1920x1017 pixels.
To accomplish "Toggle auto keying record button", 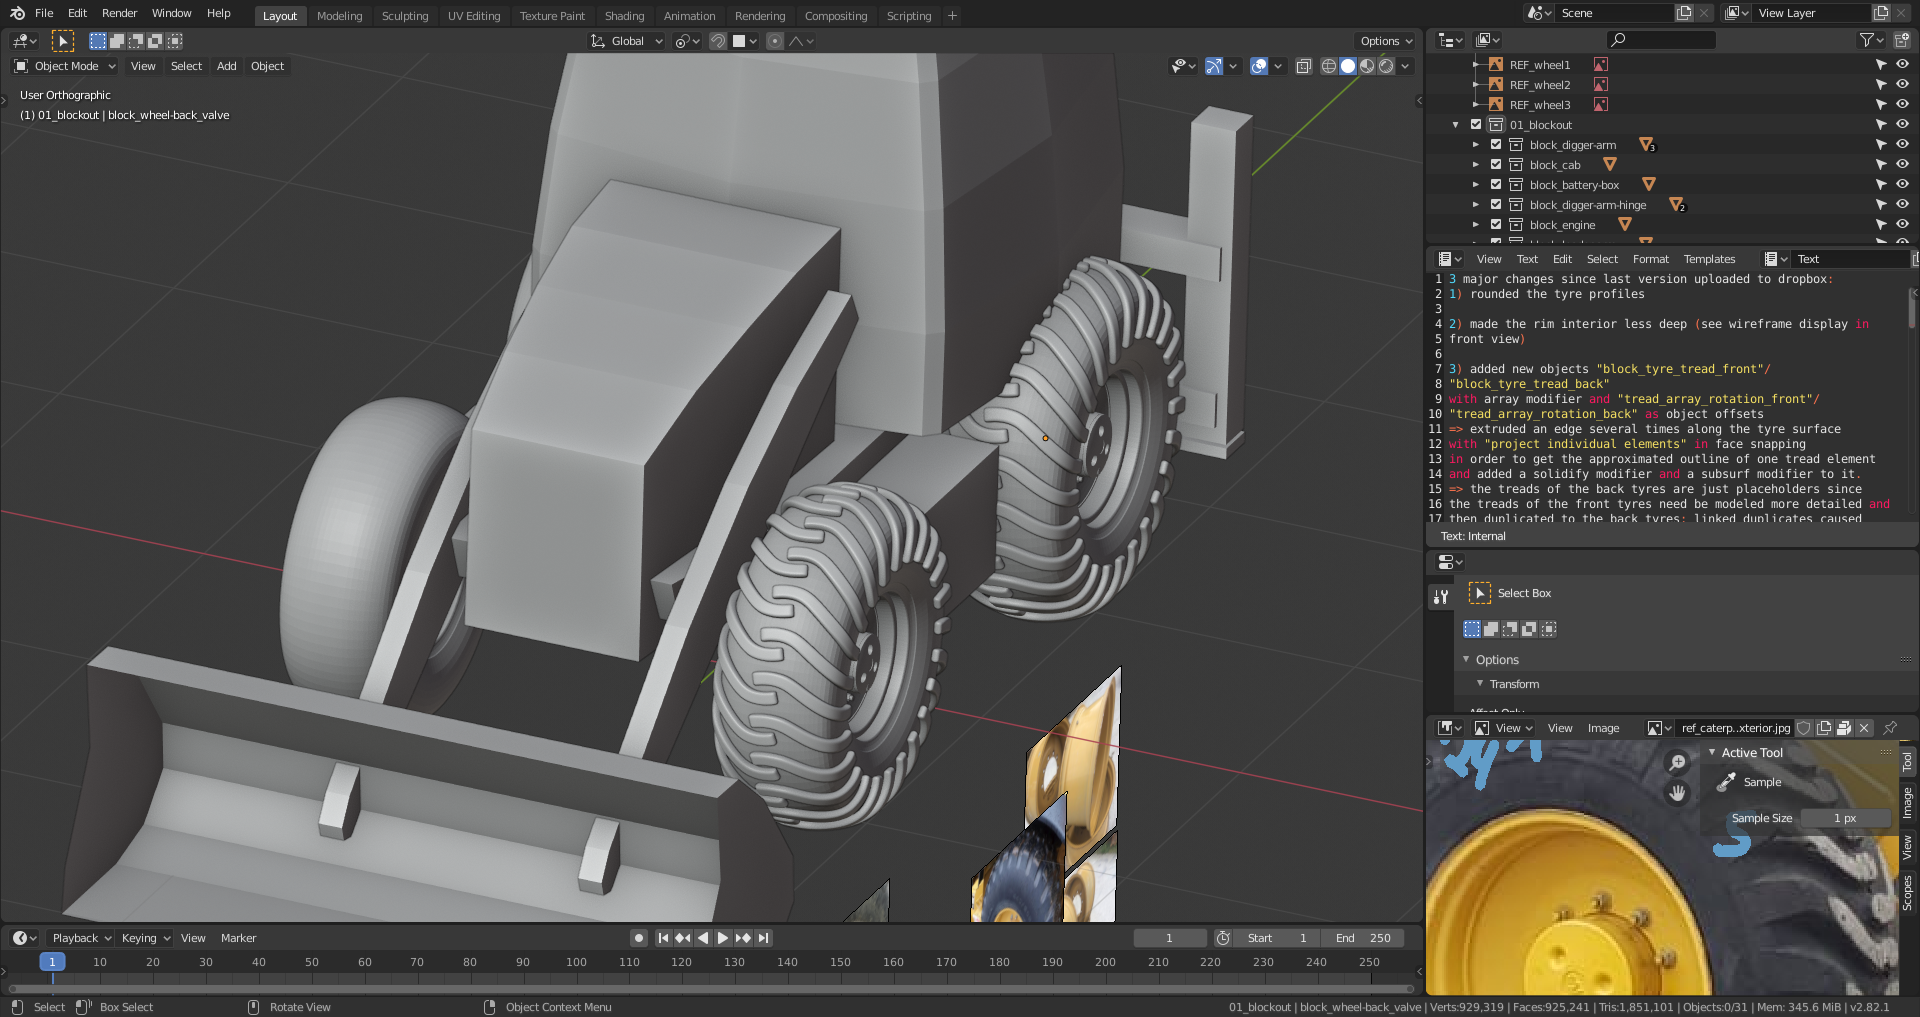I will coord(639,938).
